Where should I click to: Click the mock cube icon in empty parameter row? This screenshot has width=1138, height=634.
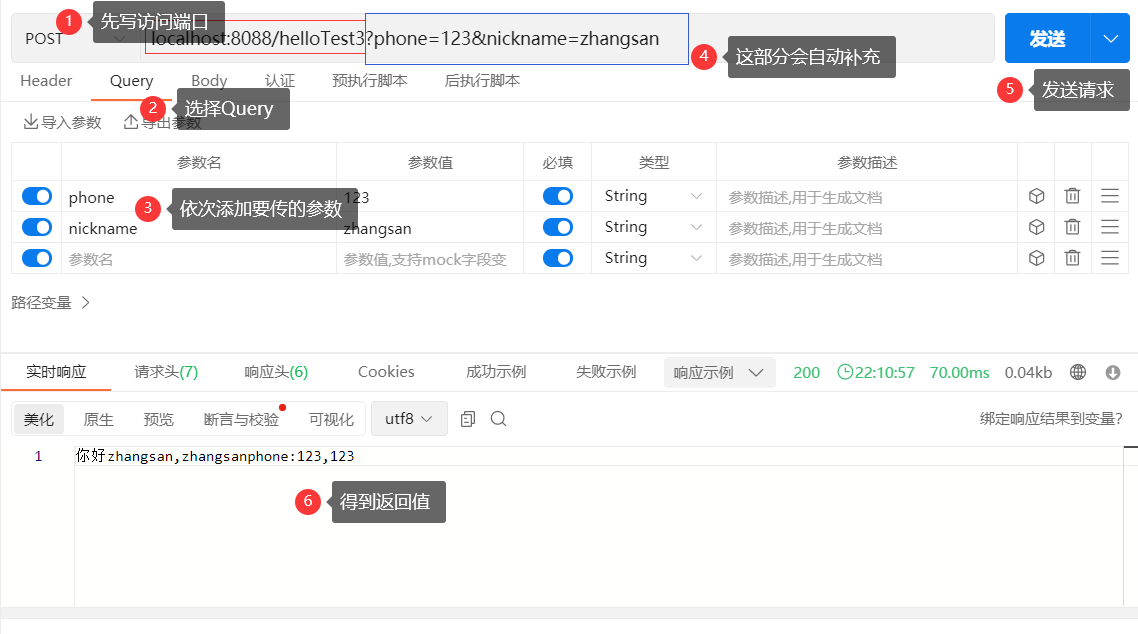[1036, 258]
